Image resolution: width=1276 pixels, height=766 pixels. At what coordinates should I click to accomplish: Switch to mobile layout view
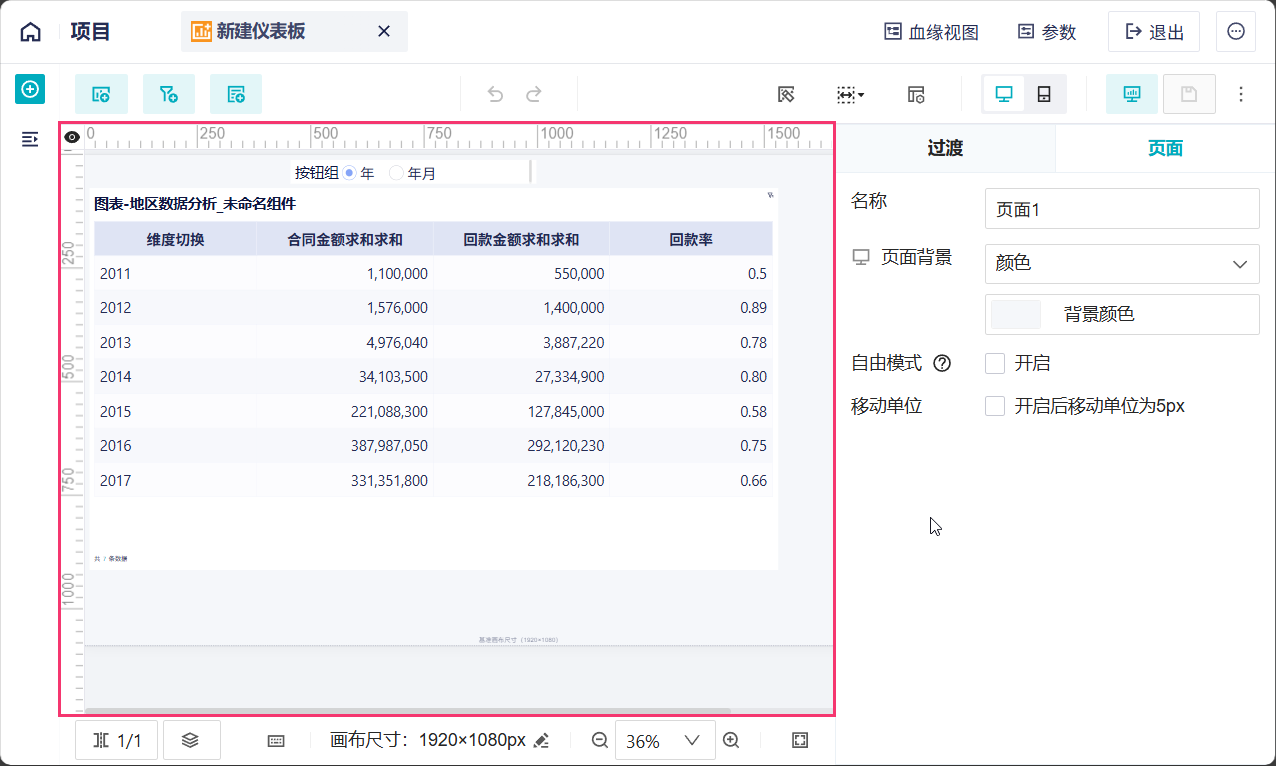point(1044,94)
